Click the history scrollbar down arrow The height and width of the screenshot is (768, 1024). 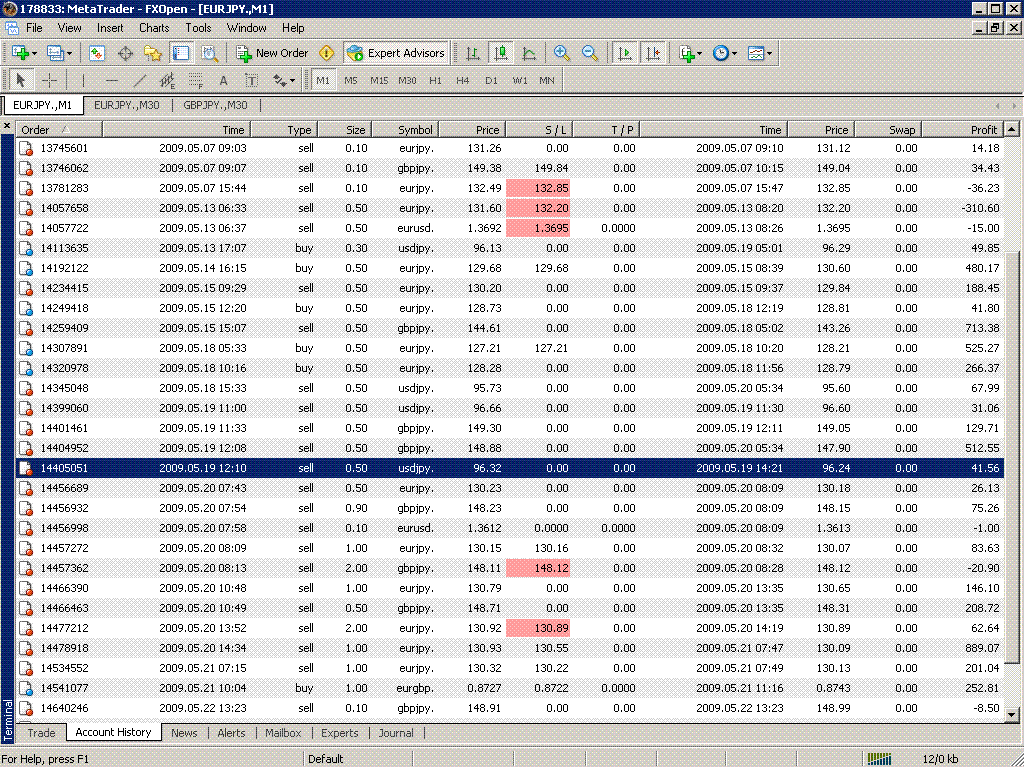[x=1012, y=714]
